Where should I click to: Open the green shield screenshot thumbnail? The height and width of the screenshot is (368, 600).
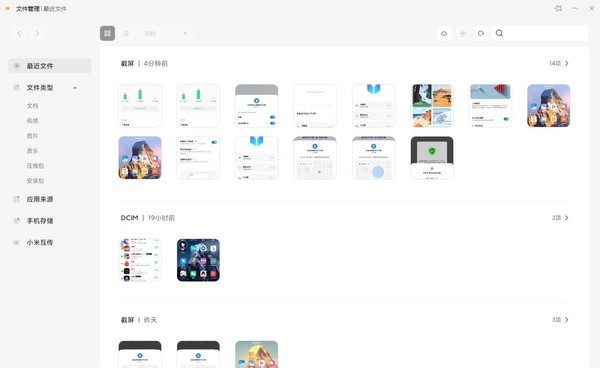432,158
